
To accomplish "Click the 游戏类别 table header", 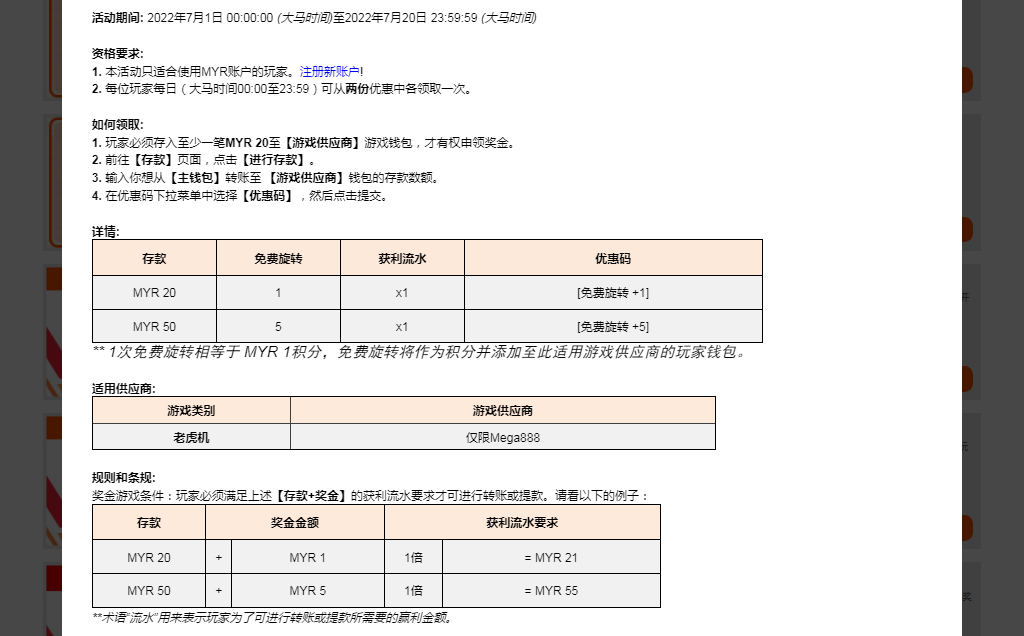I will click(x=191, y=410).
